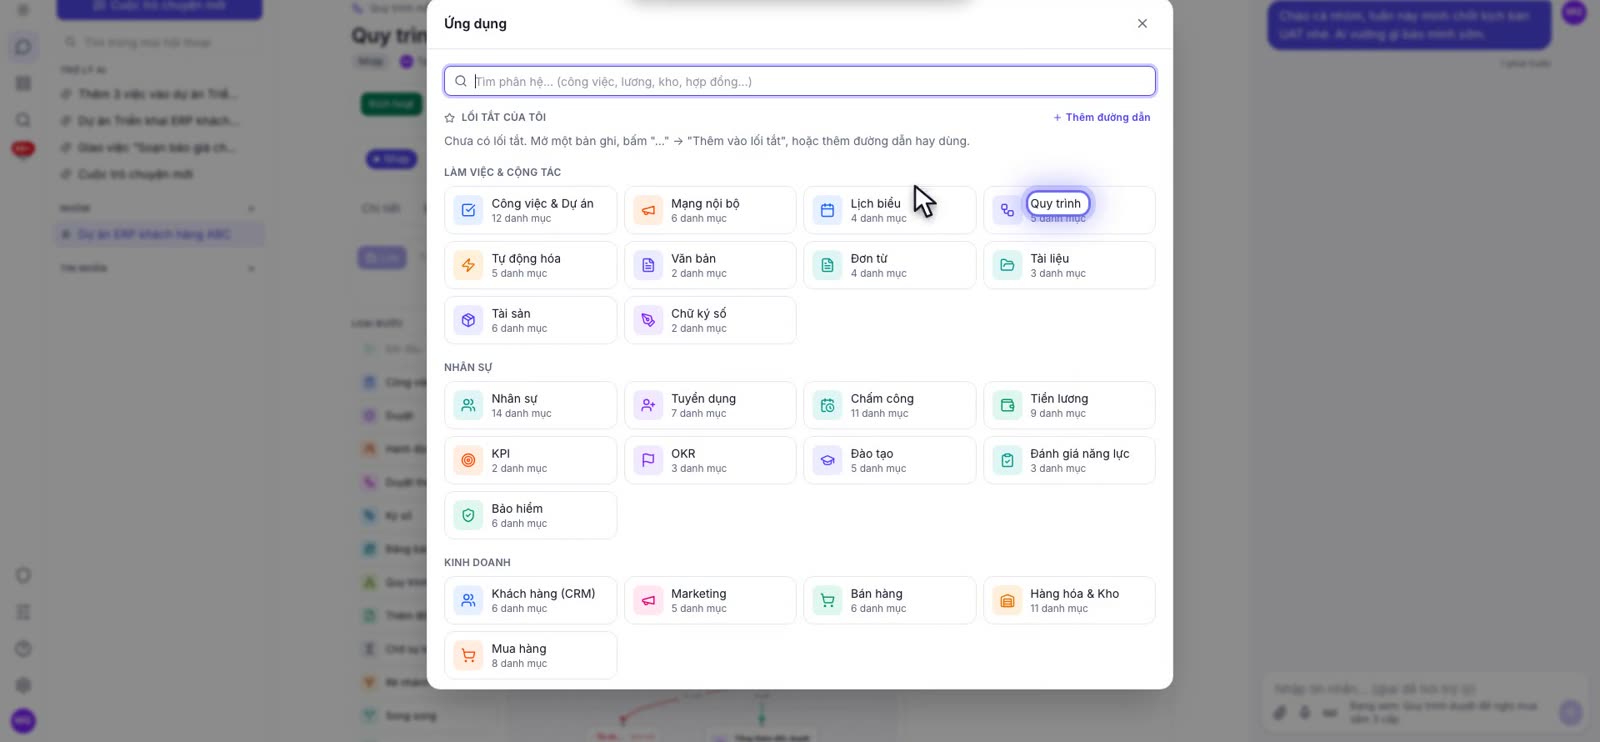
Task: Open the Tiền lương module card
Action: pyautogui.click(x=1069, y=405)
